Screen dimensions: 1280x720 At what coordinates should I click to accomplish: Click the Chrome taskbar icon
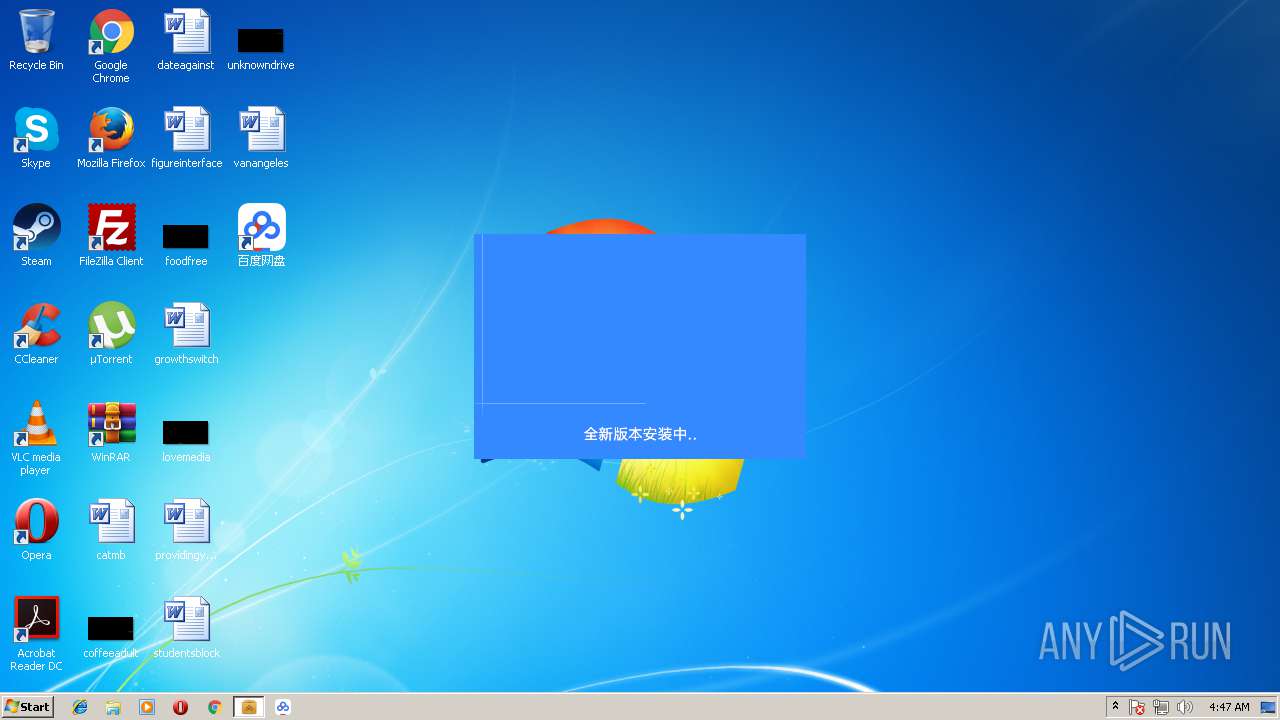coord(214,707)
